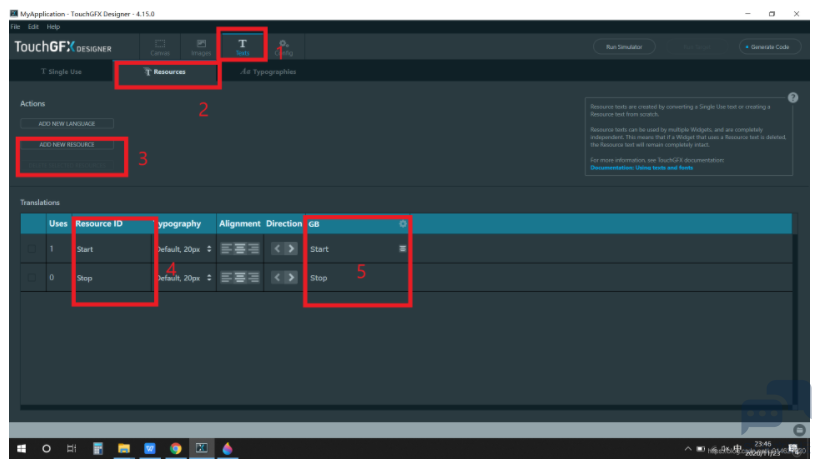The width and height of the screenshot is (820, 463).
Task: Align Start row text center
Action: coord(240,249)
